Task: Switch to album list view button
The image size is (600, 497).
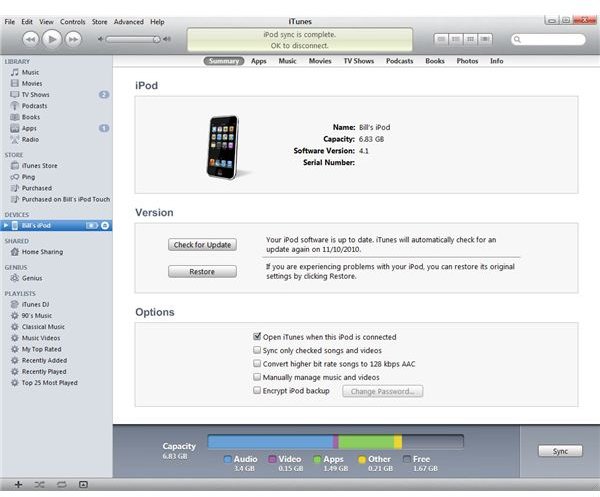Action: click(x=455, y=39)
